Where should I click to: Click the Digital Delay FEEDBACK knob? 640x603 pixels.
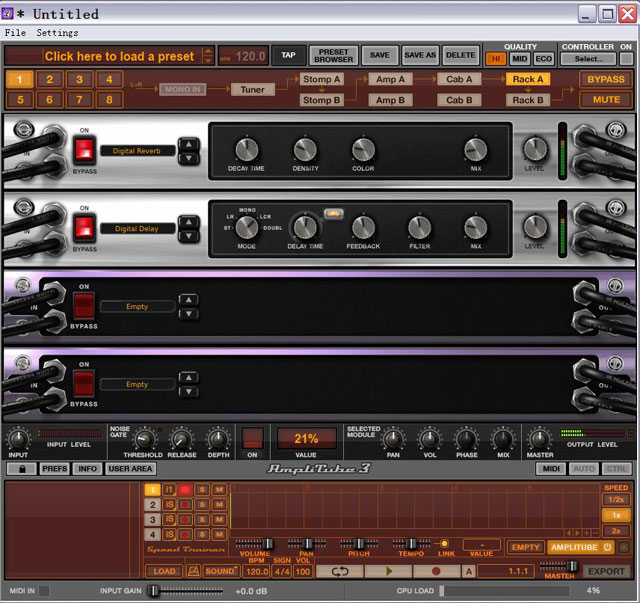coord(363,227)
